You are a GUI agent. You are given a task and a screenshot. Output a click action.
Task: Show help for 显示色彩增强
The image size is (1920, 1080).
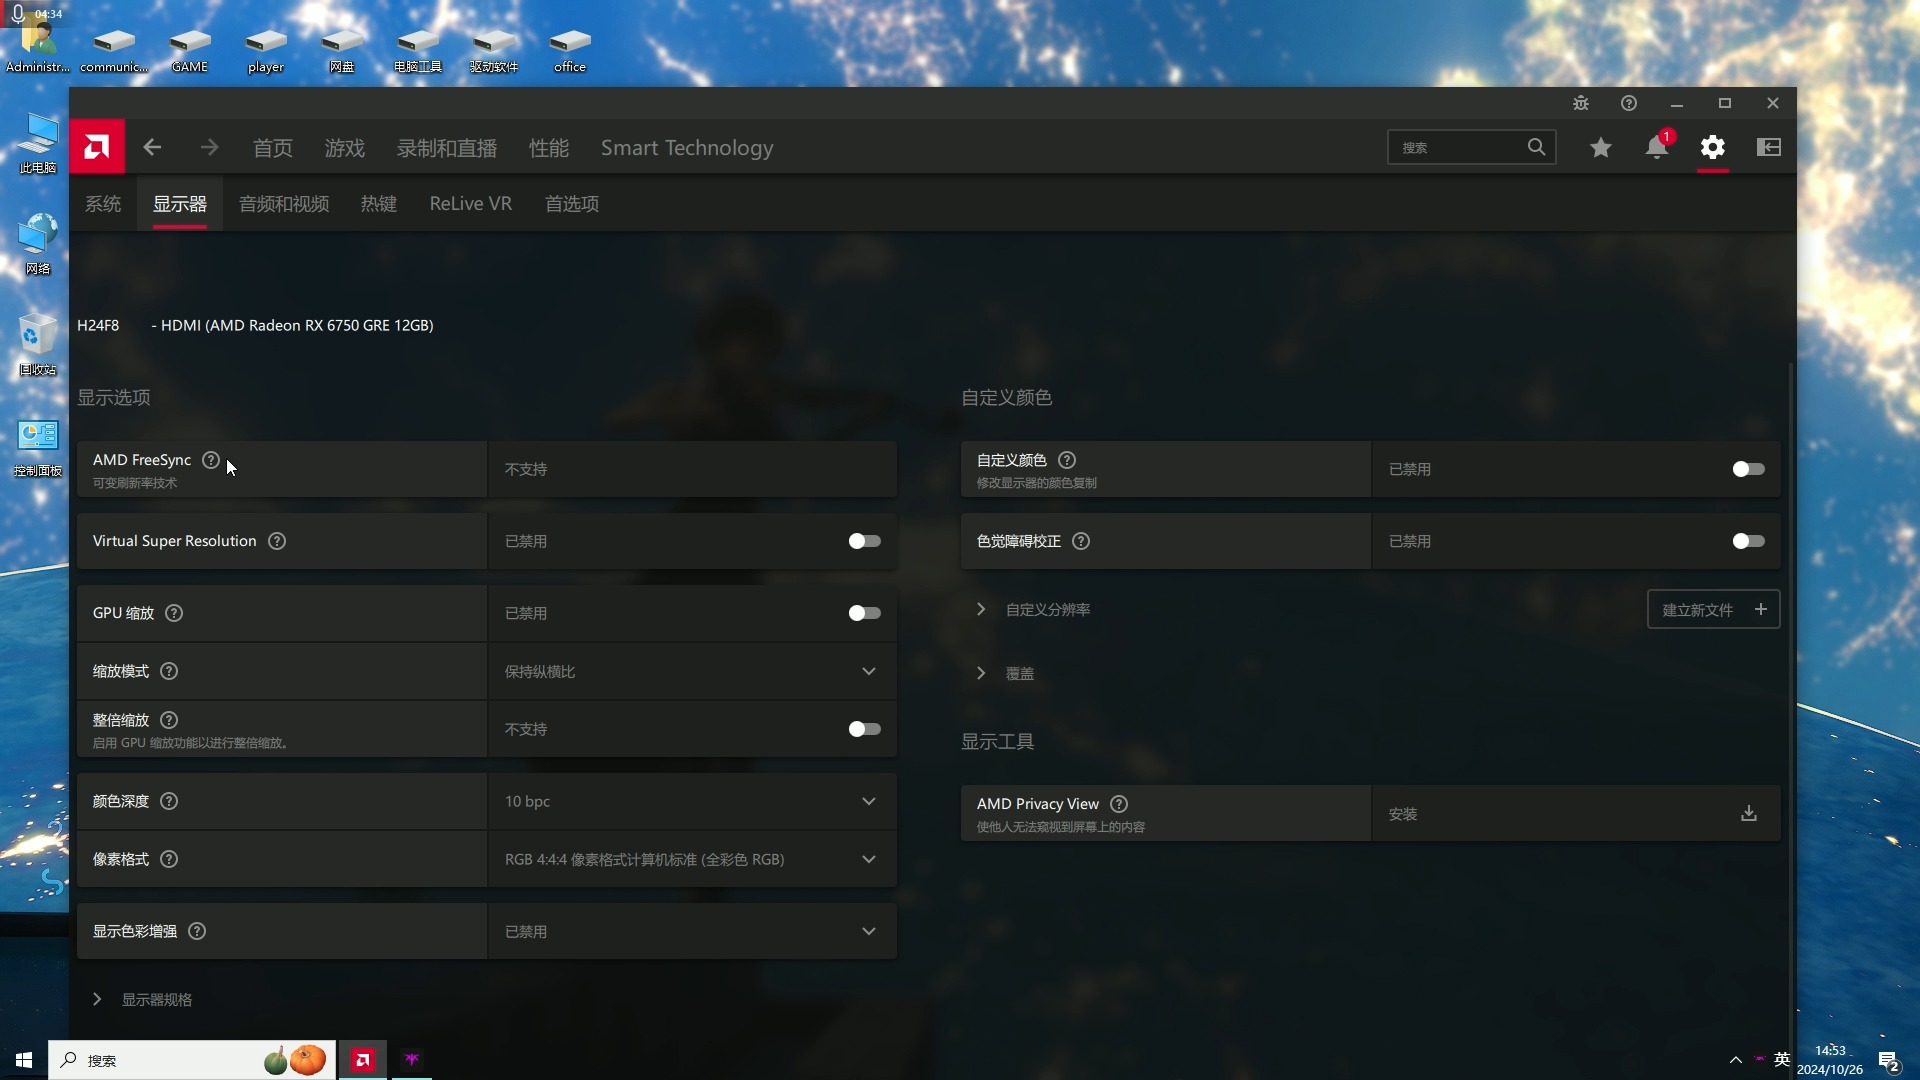pos(197,931)
